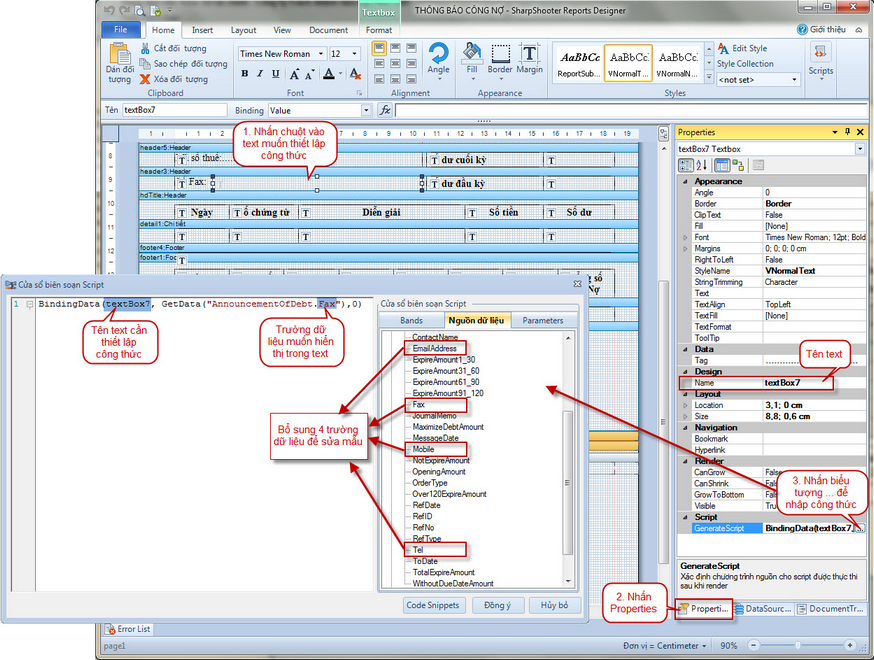Click the grow font size icon
The height and width of the screenshot is (660, 874).
294,74
